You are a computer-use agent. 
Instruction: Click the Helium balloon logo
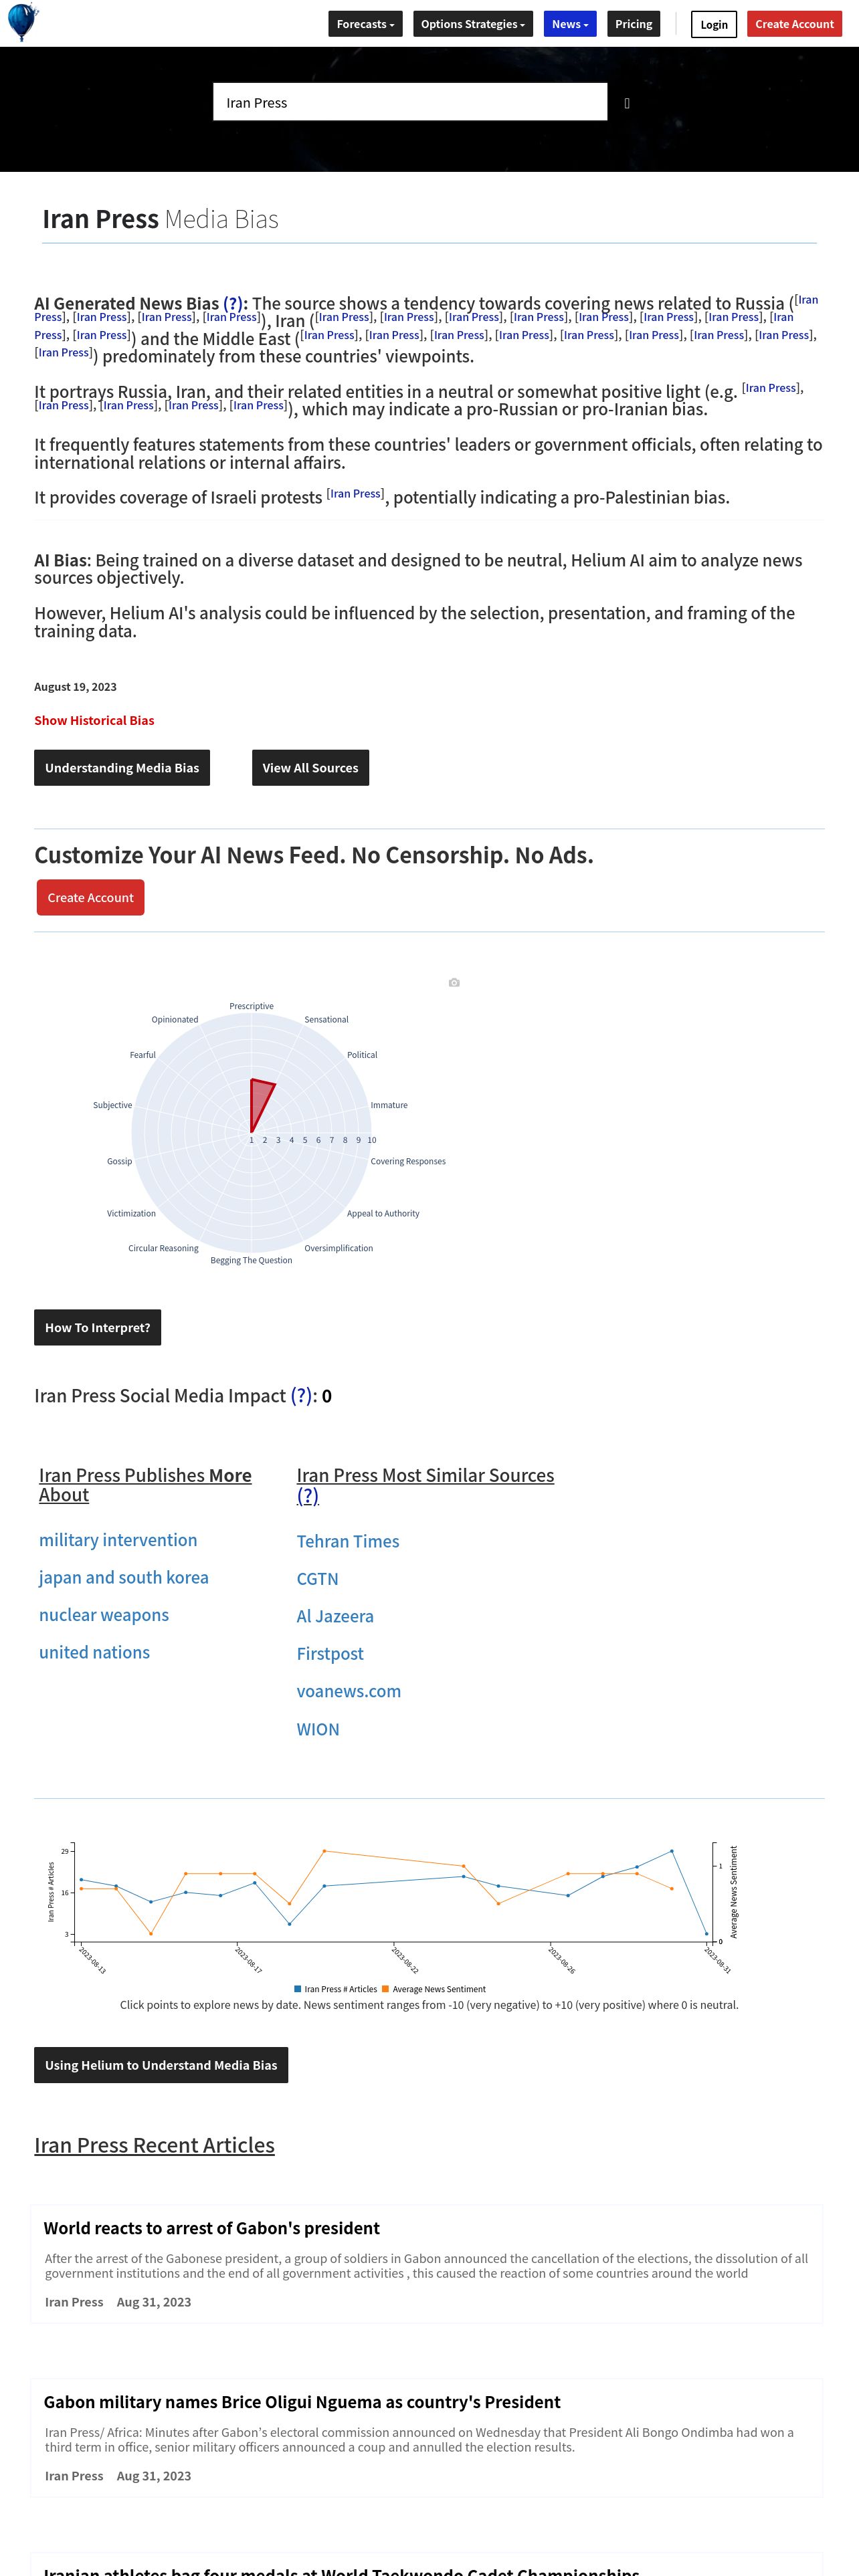[22, 22]
